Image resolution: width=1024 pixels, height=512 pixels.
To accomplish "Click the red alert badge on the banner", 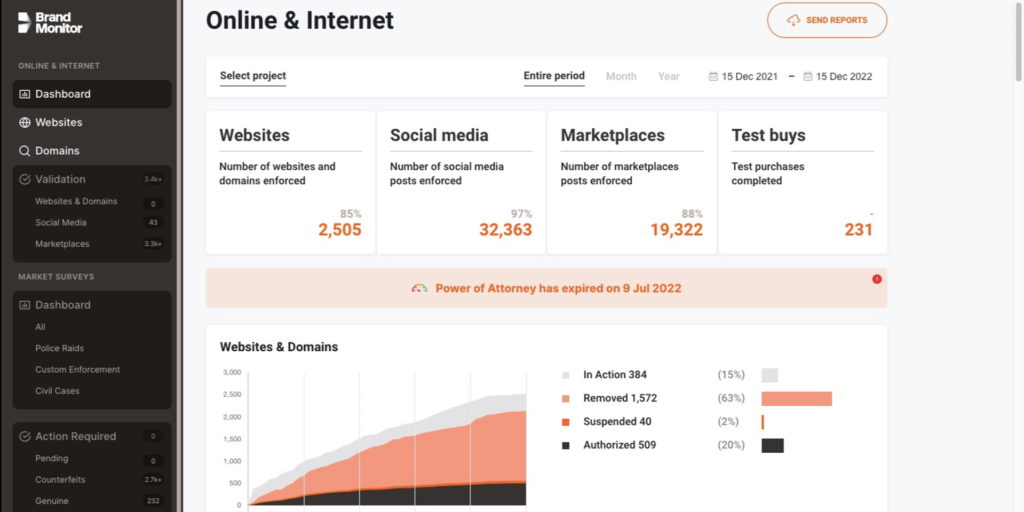I will click(x=876, y=279).
